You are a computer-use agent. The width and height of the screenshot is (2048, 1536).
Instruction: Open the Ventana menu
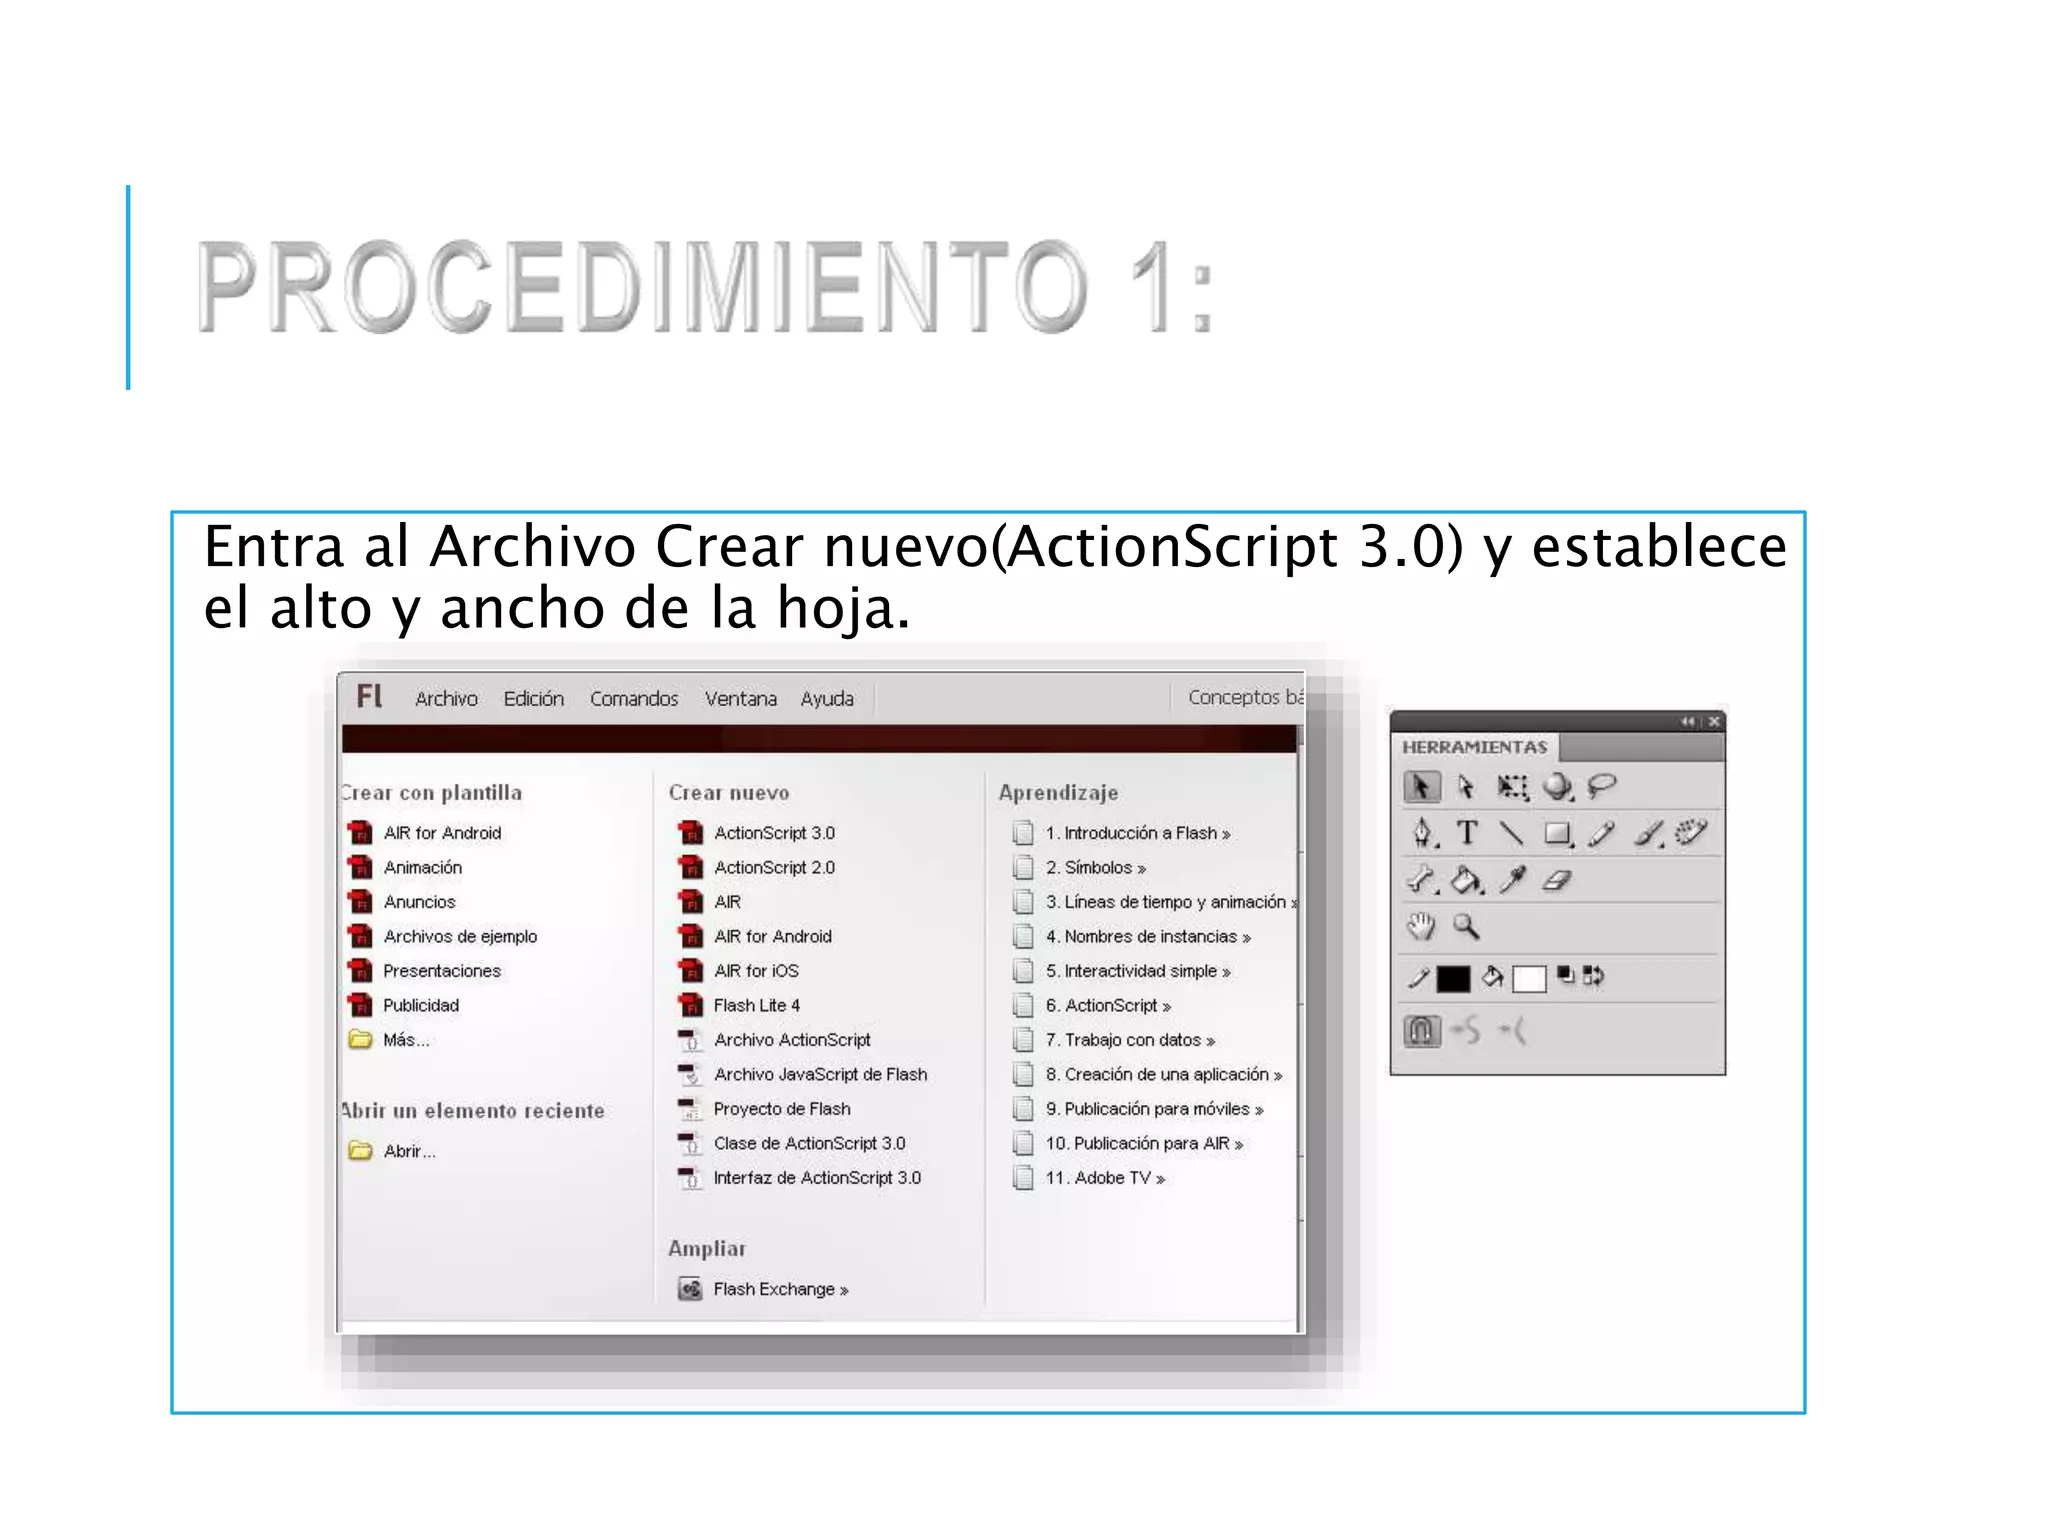740,699
